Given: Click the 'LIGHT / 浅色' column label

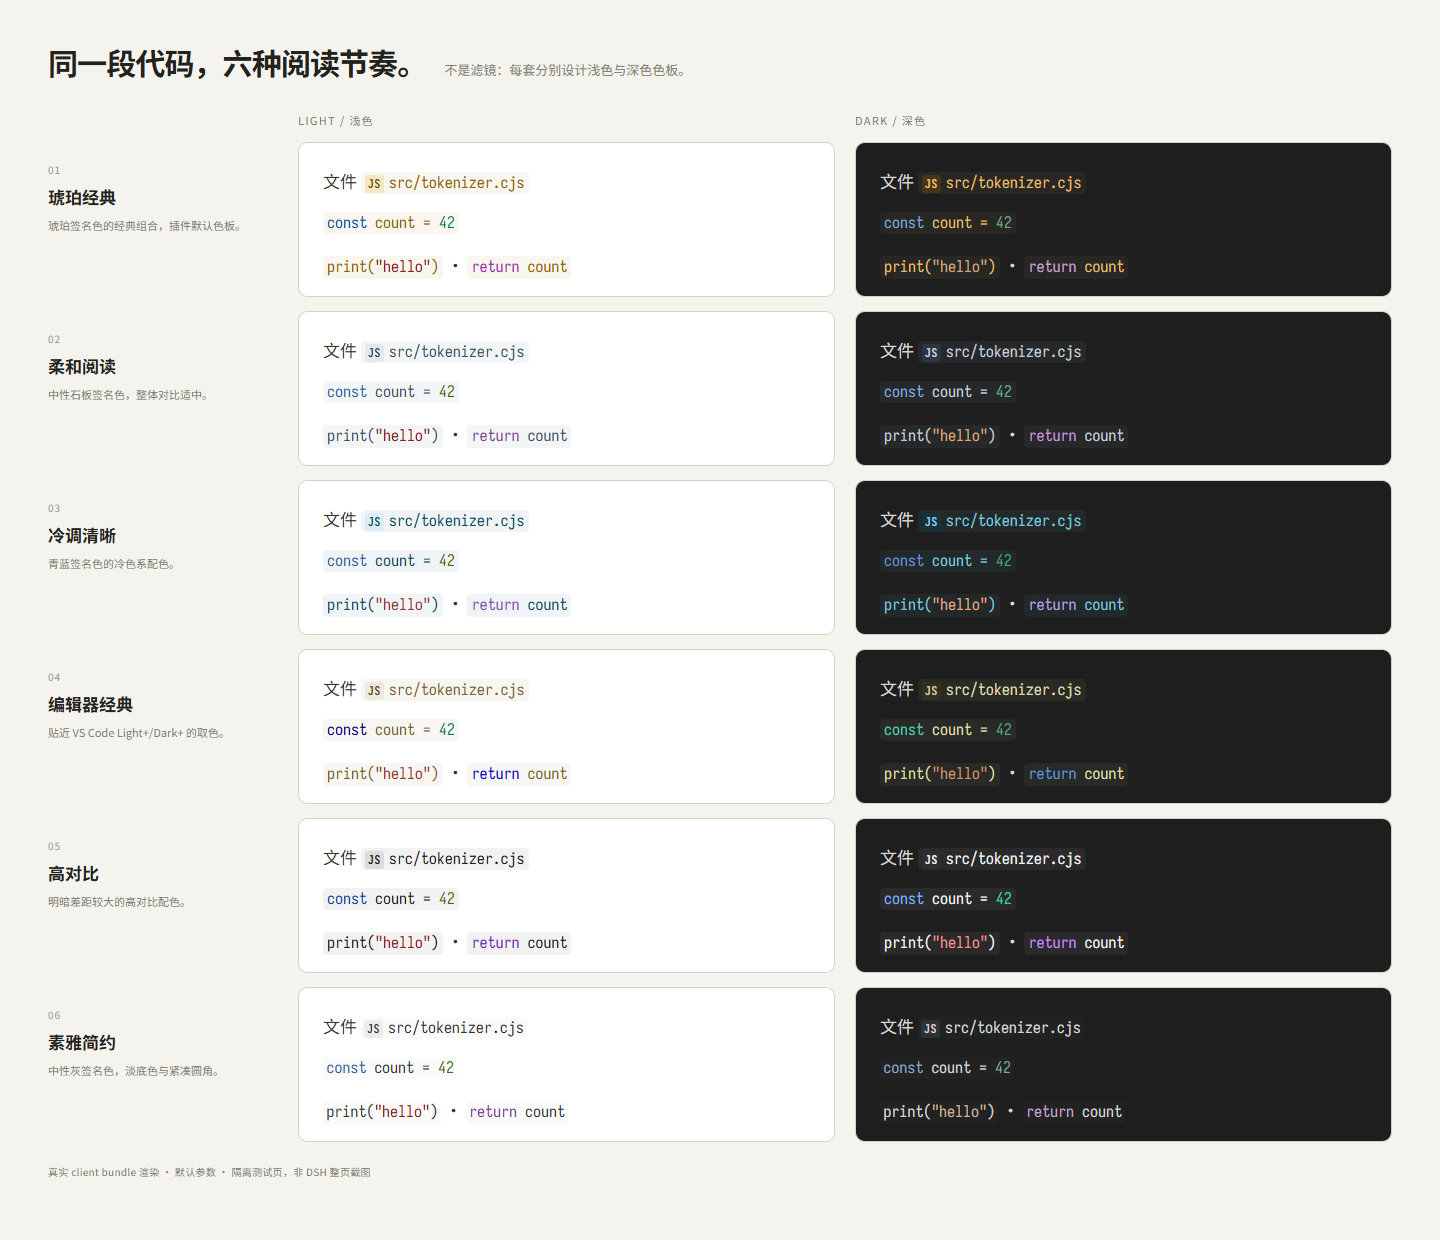Looking at the screenshot, I should [x=335, y=121].
